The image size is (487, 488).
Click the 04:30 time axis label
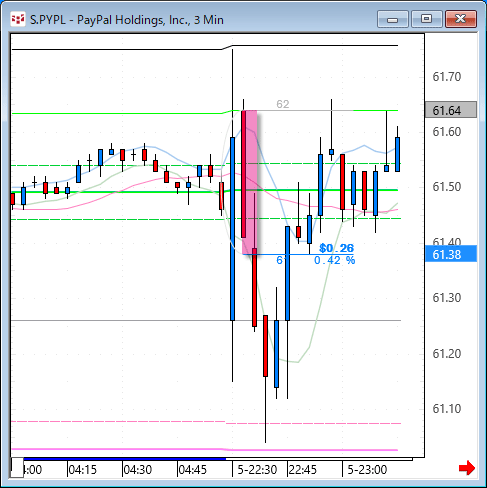pyautogui.click(x=138, y=470)
